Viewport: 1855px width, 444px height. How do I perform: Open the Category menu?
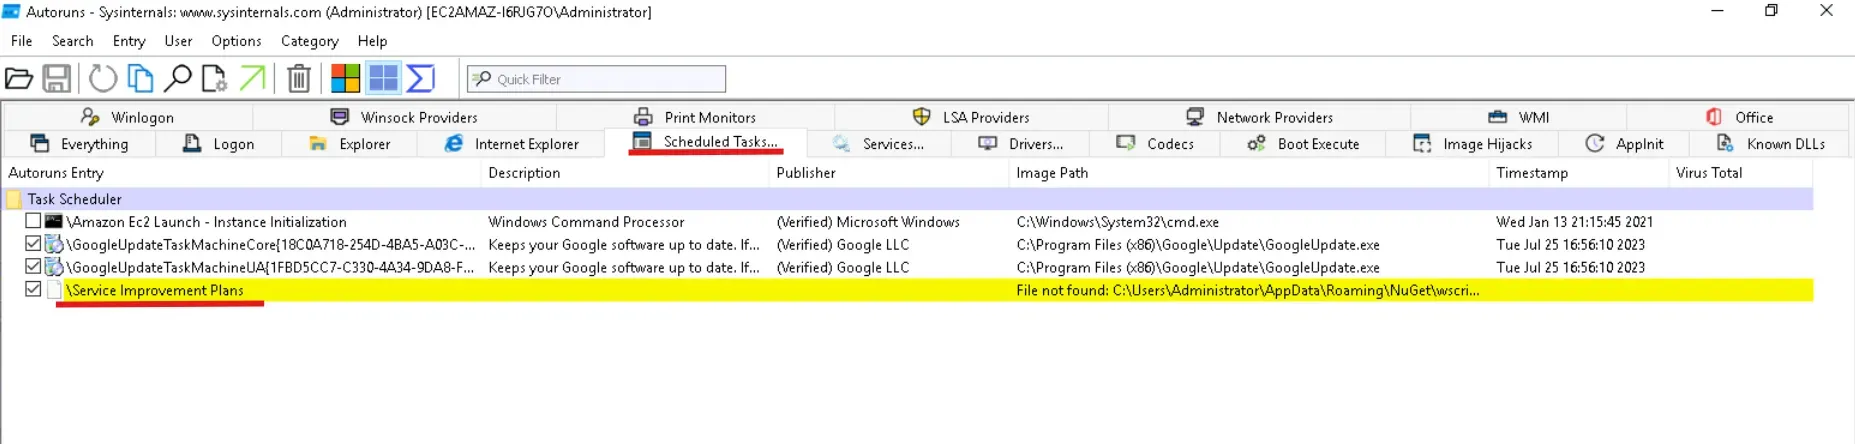309,41
